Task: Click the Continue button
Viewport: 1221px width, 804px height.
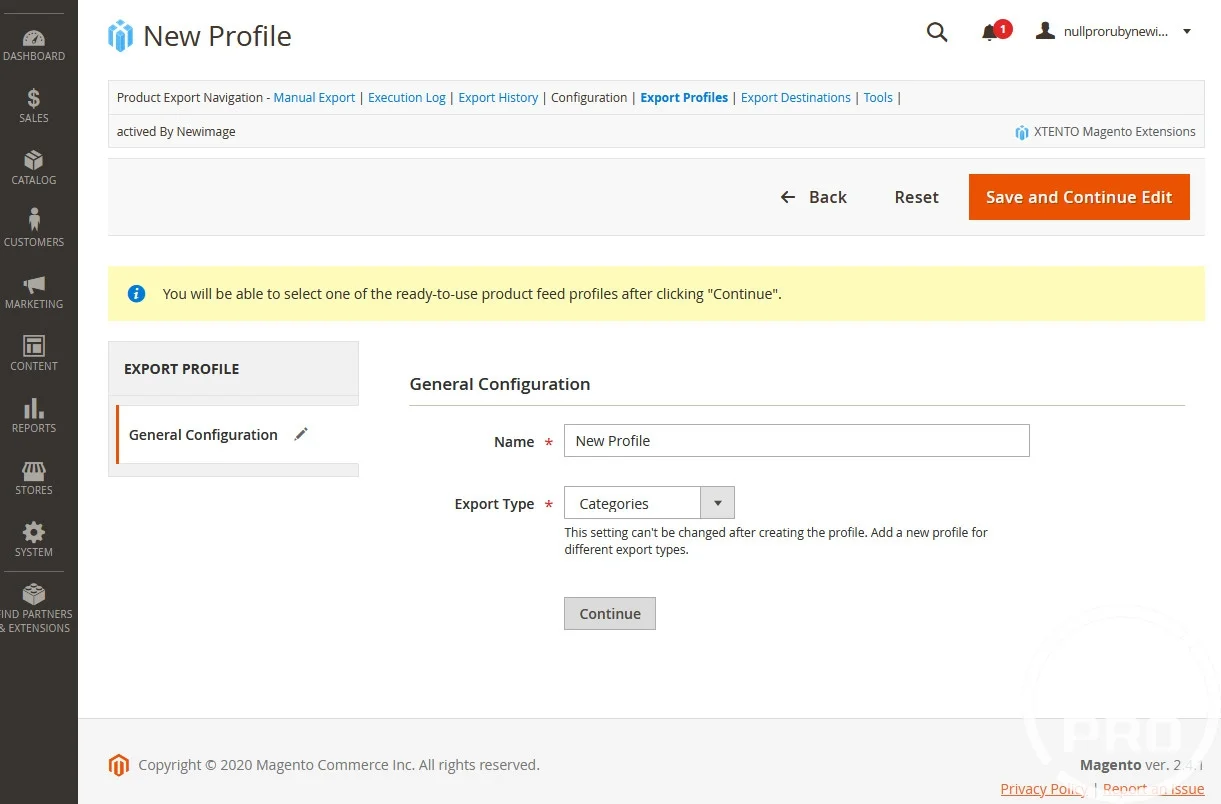Action: click(609, 614)
